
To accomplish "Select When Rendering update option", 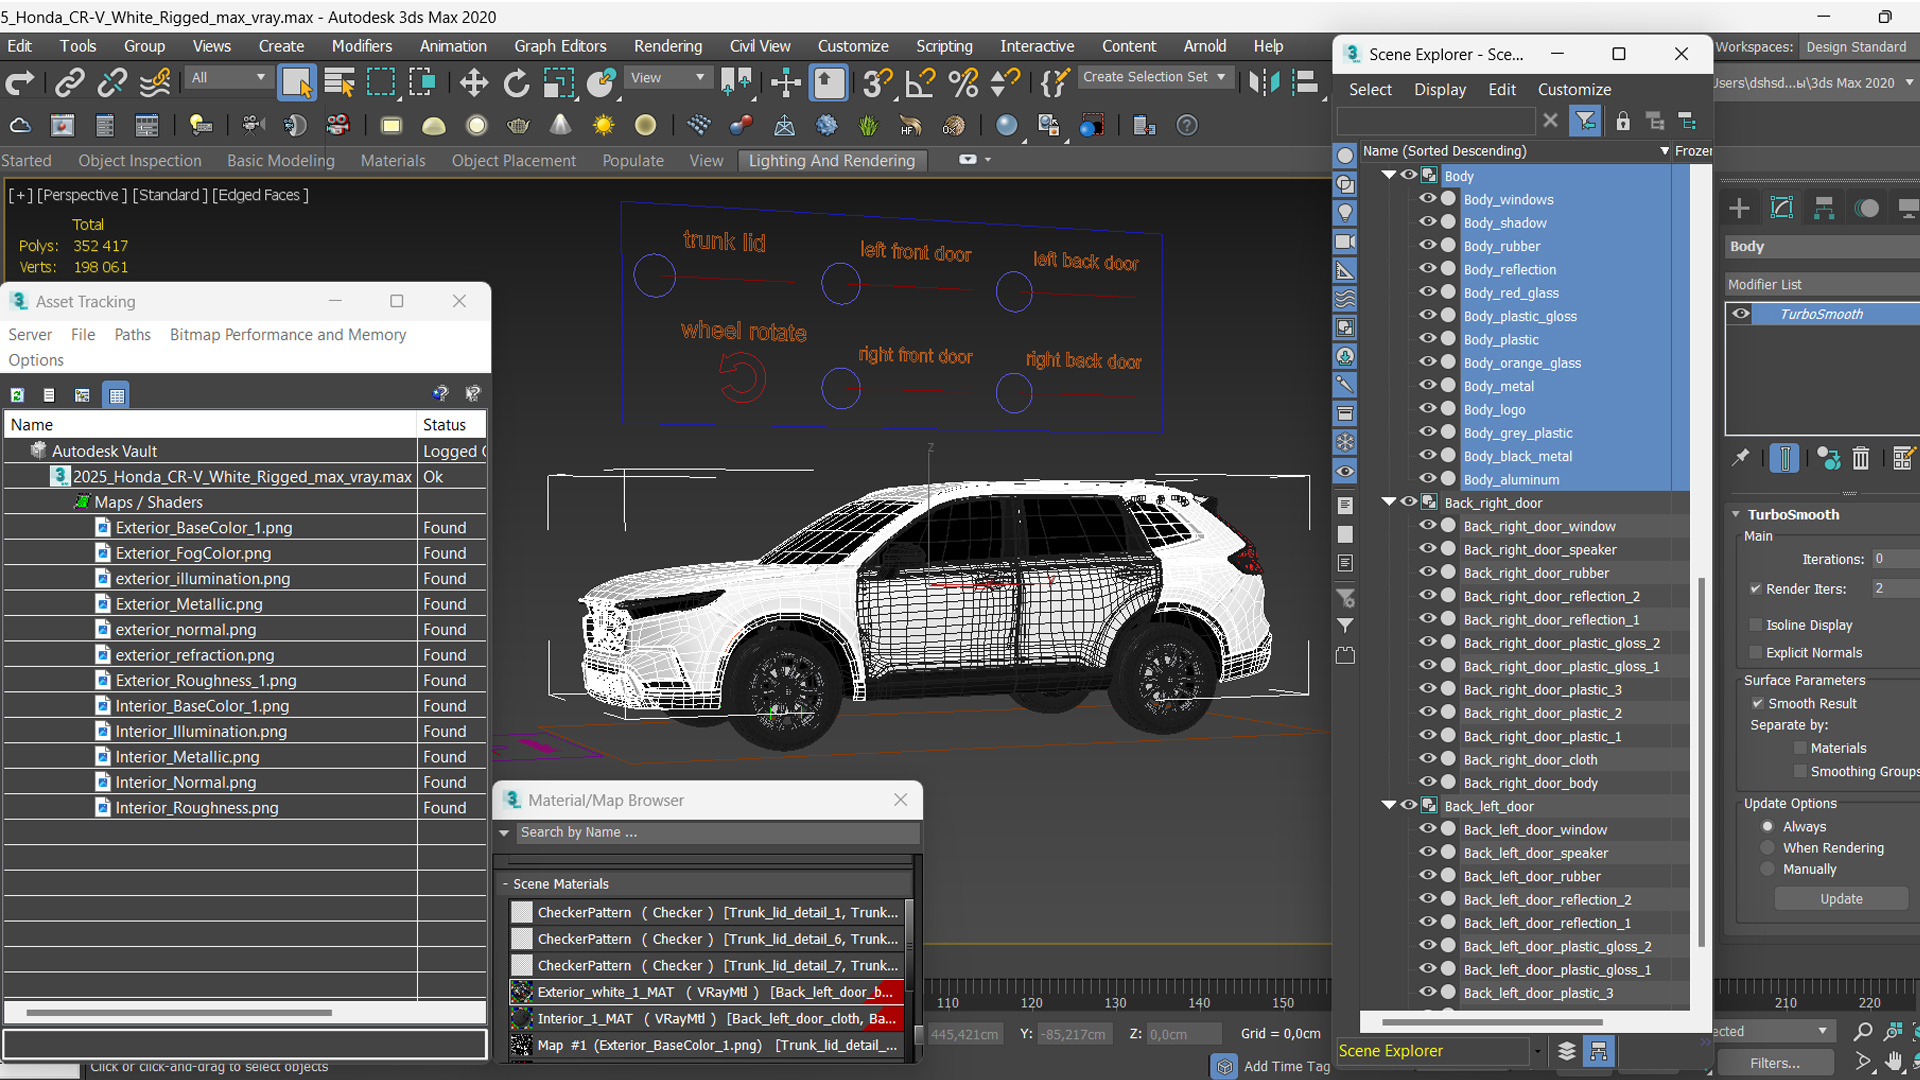I will tap(1767, 848).
